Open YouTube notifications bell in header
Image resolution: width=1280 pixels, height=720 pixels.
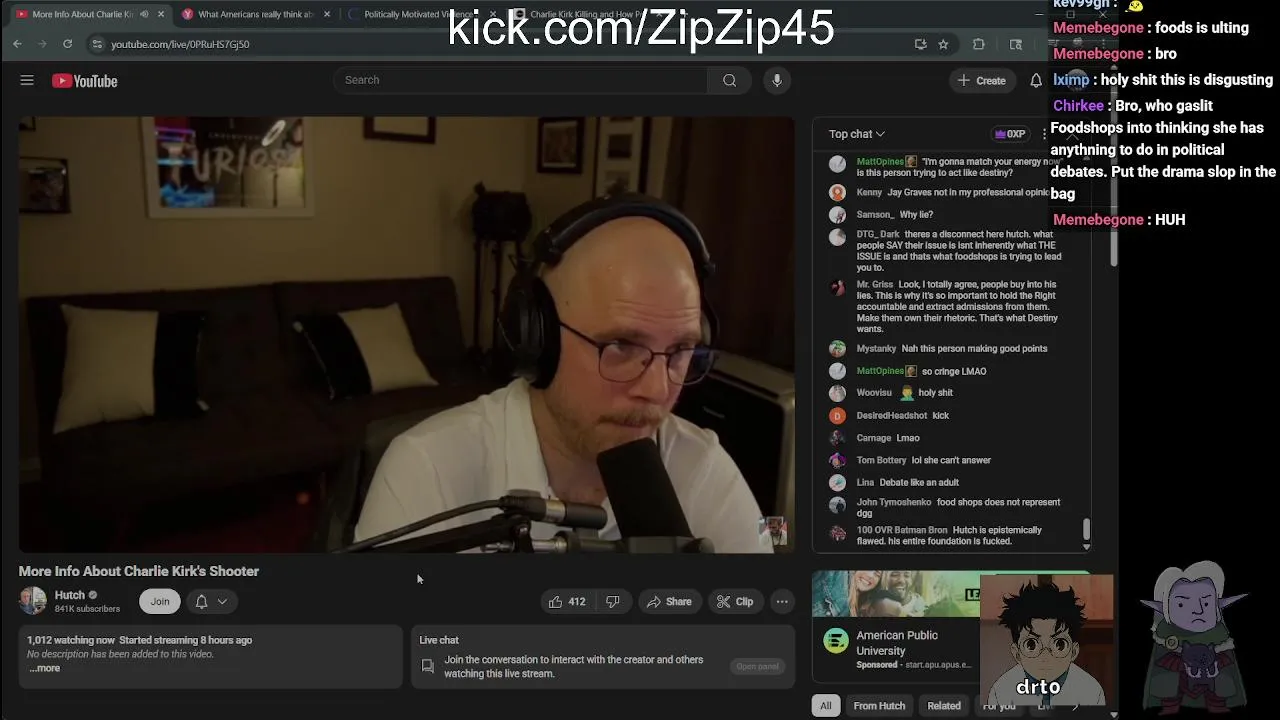(x=1036, y=80)
